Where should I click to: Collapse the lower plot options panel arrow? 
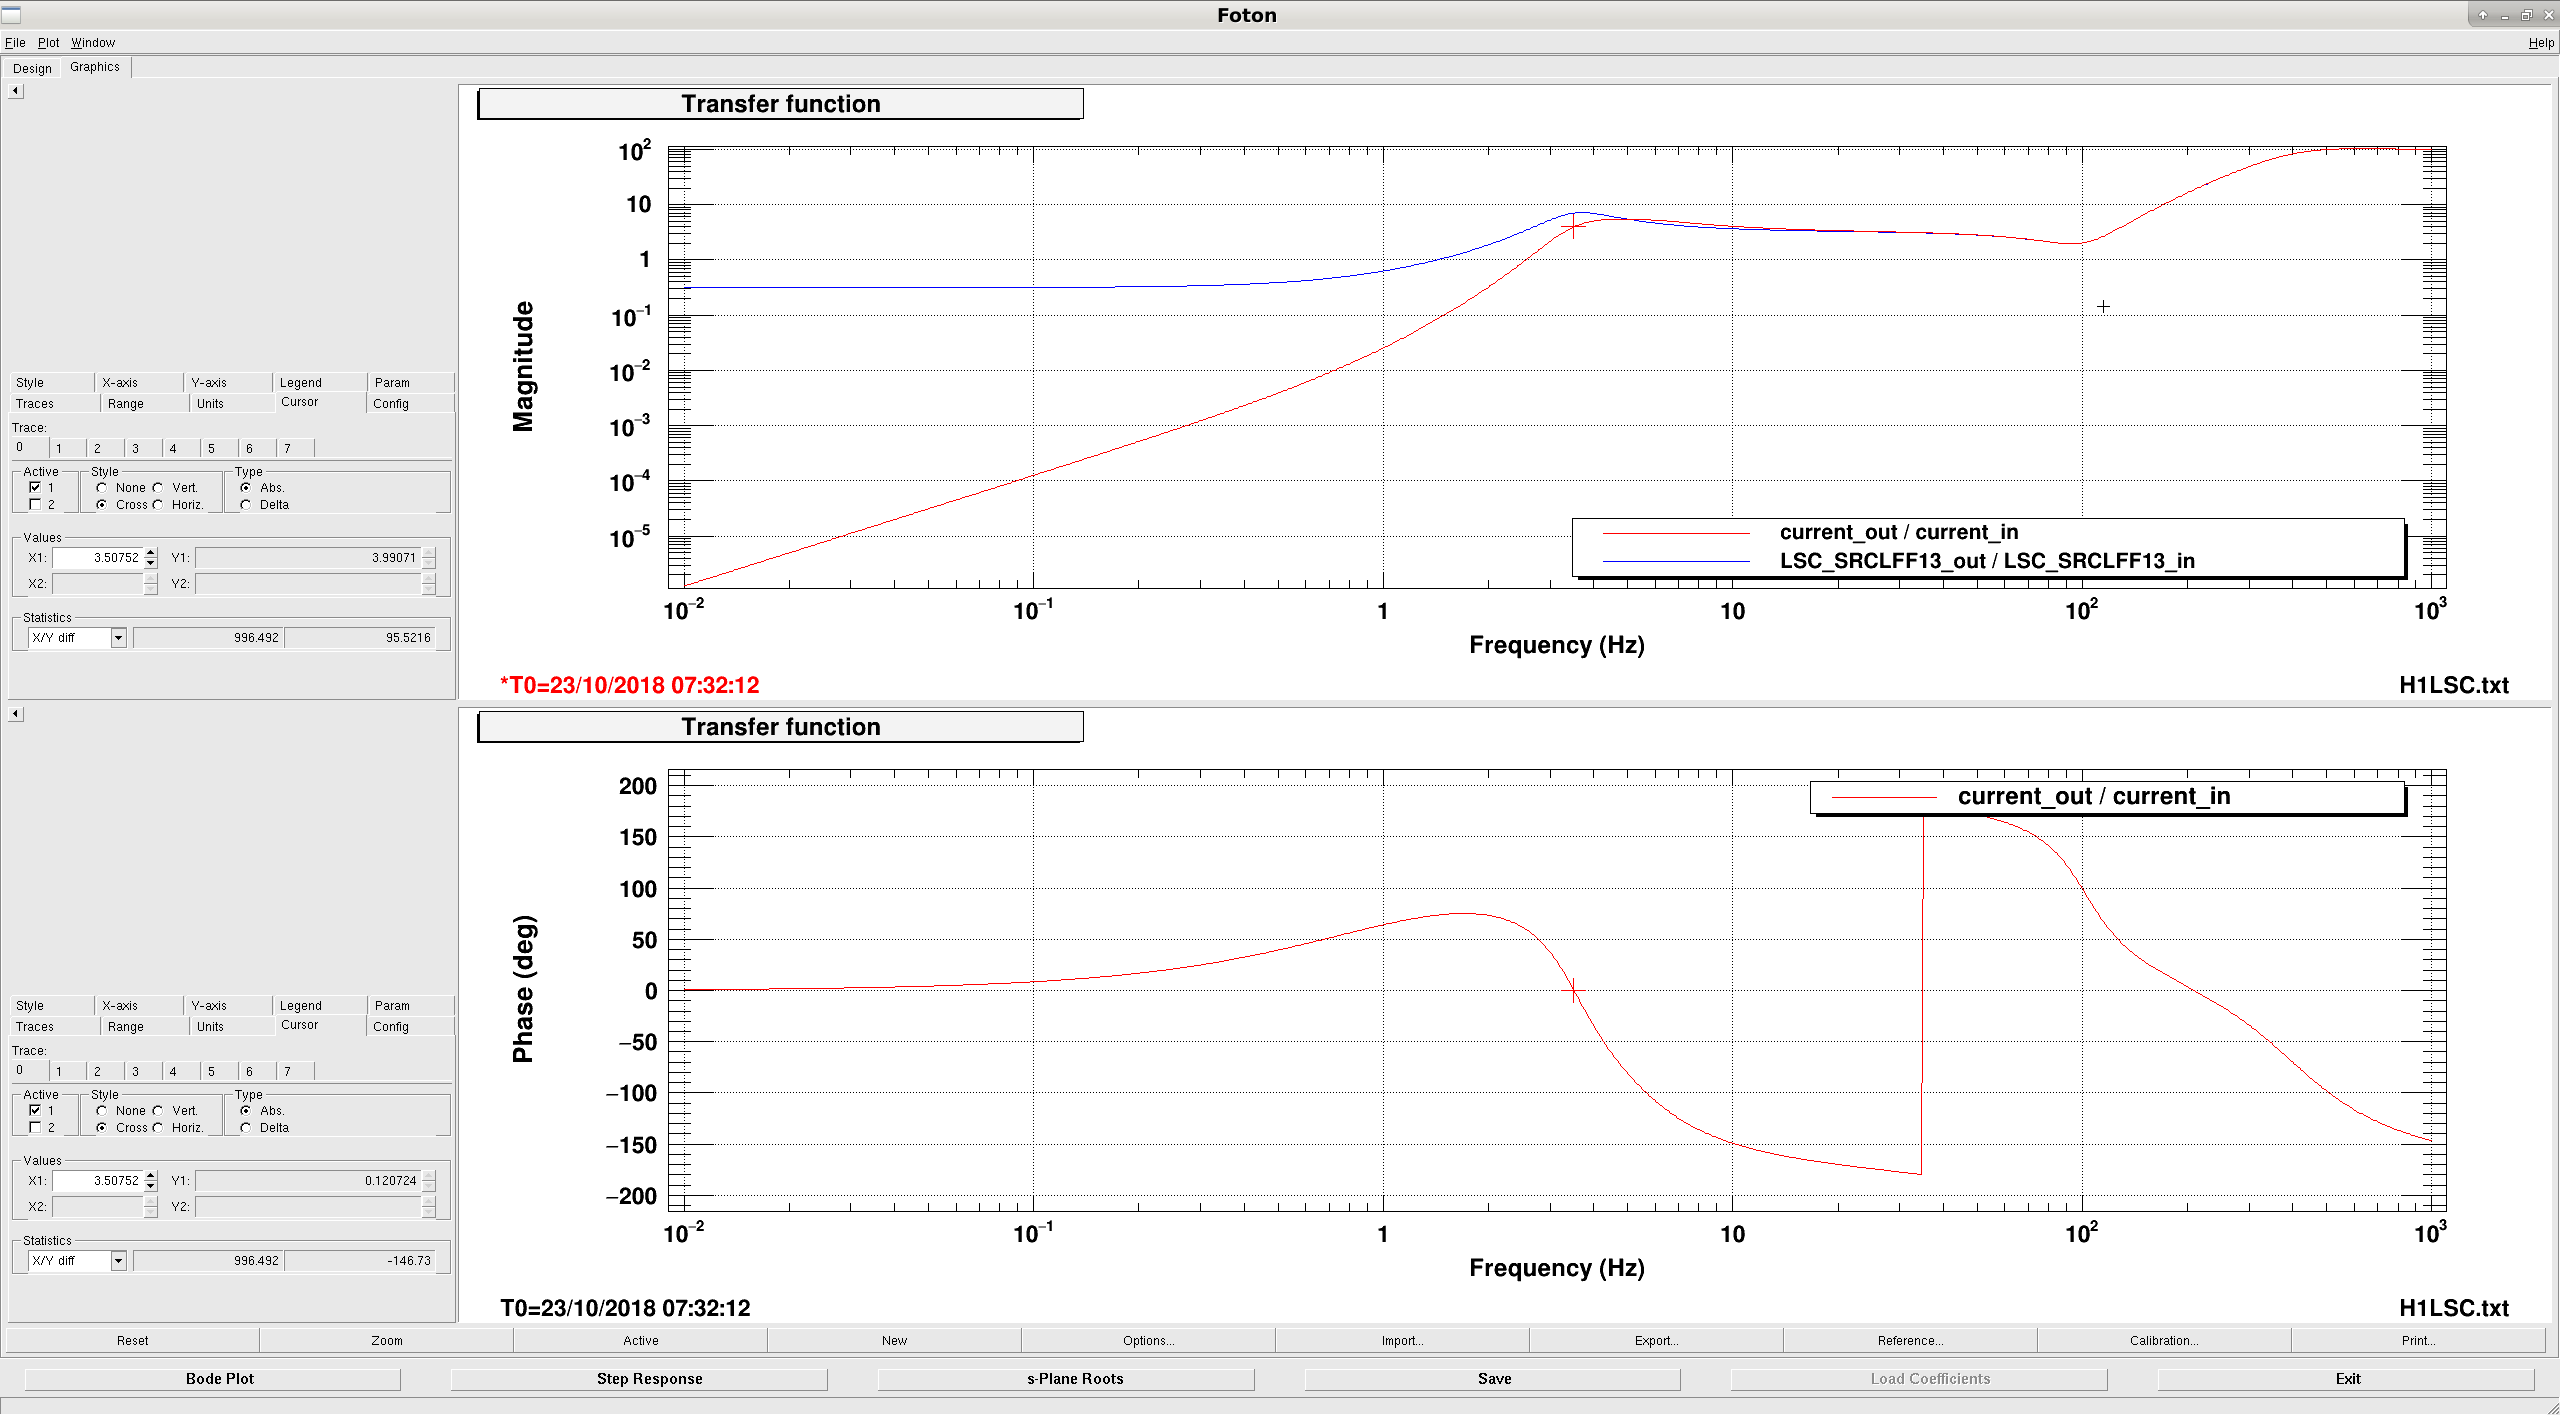(x=16, y=714)
